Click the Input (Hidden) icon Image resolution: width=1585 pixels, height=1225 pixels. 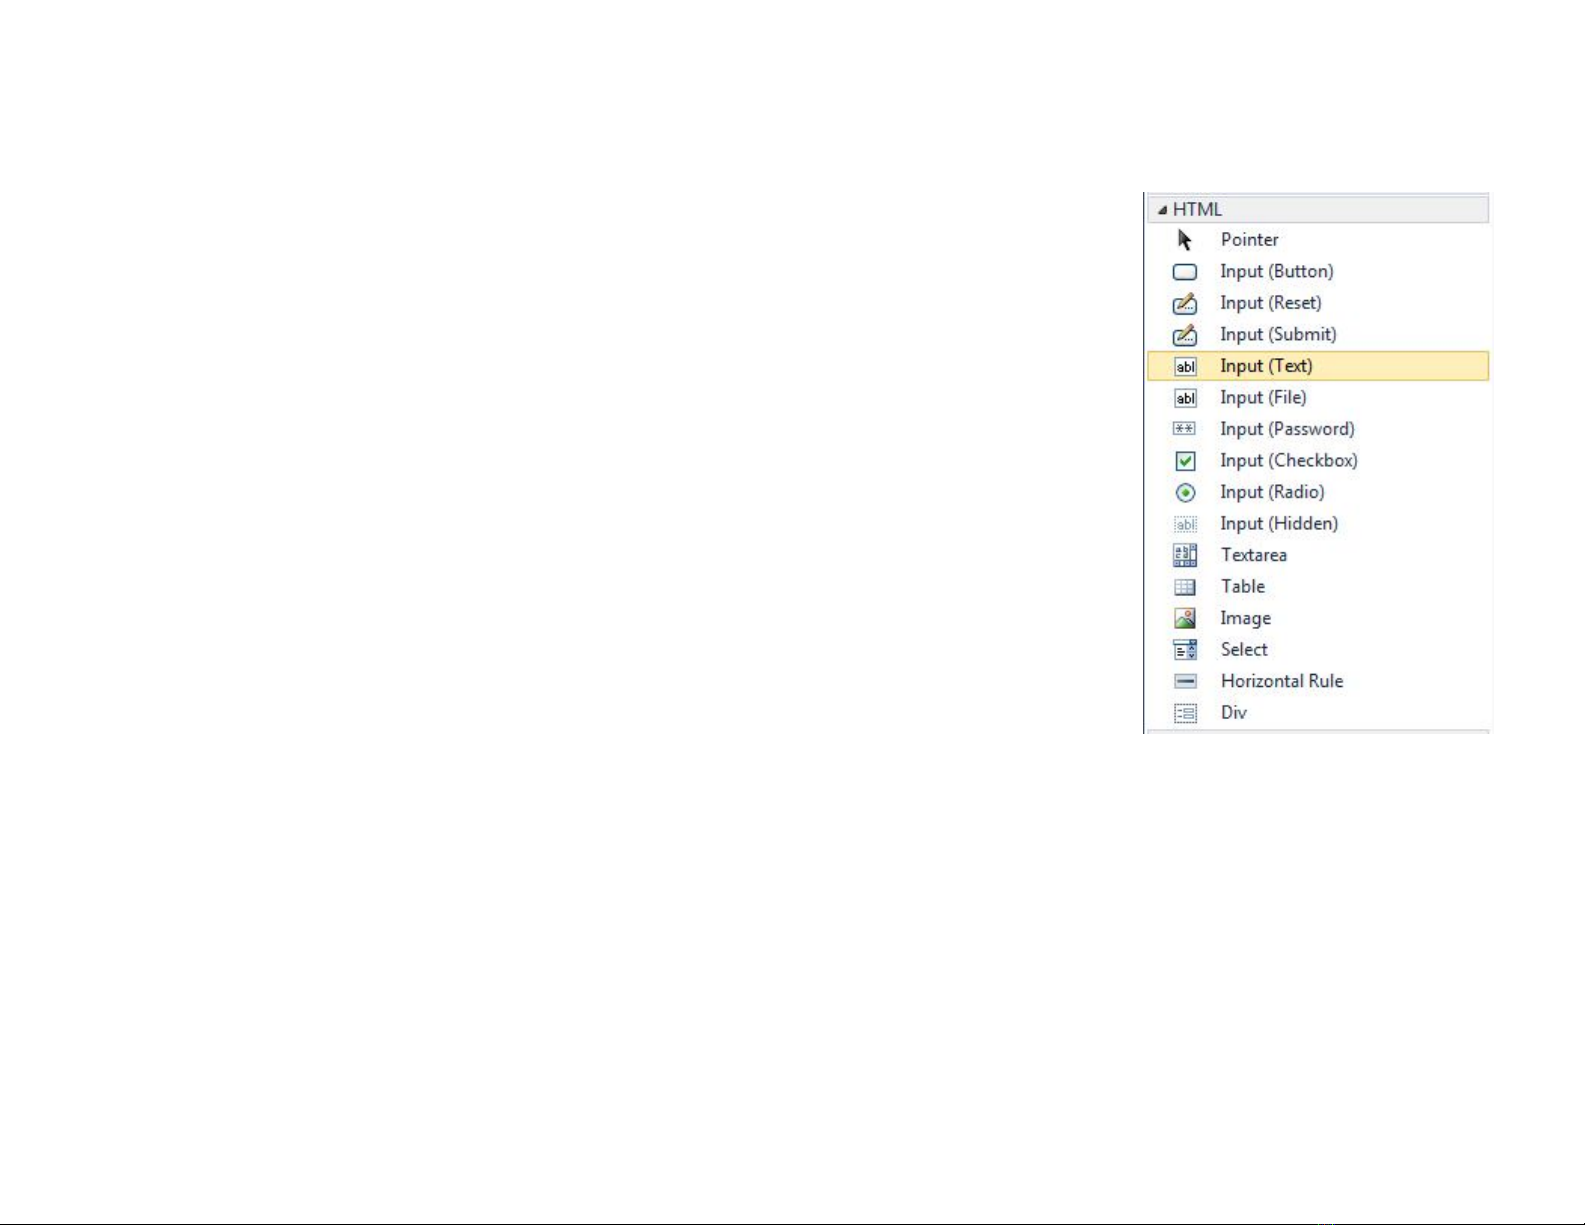[x=1185, y=524]
